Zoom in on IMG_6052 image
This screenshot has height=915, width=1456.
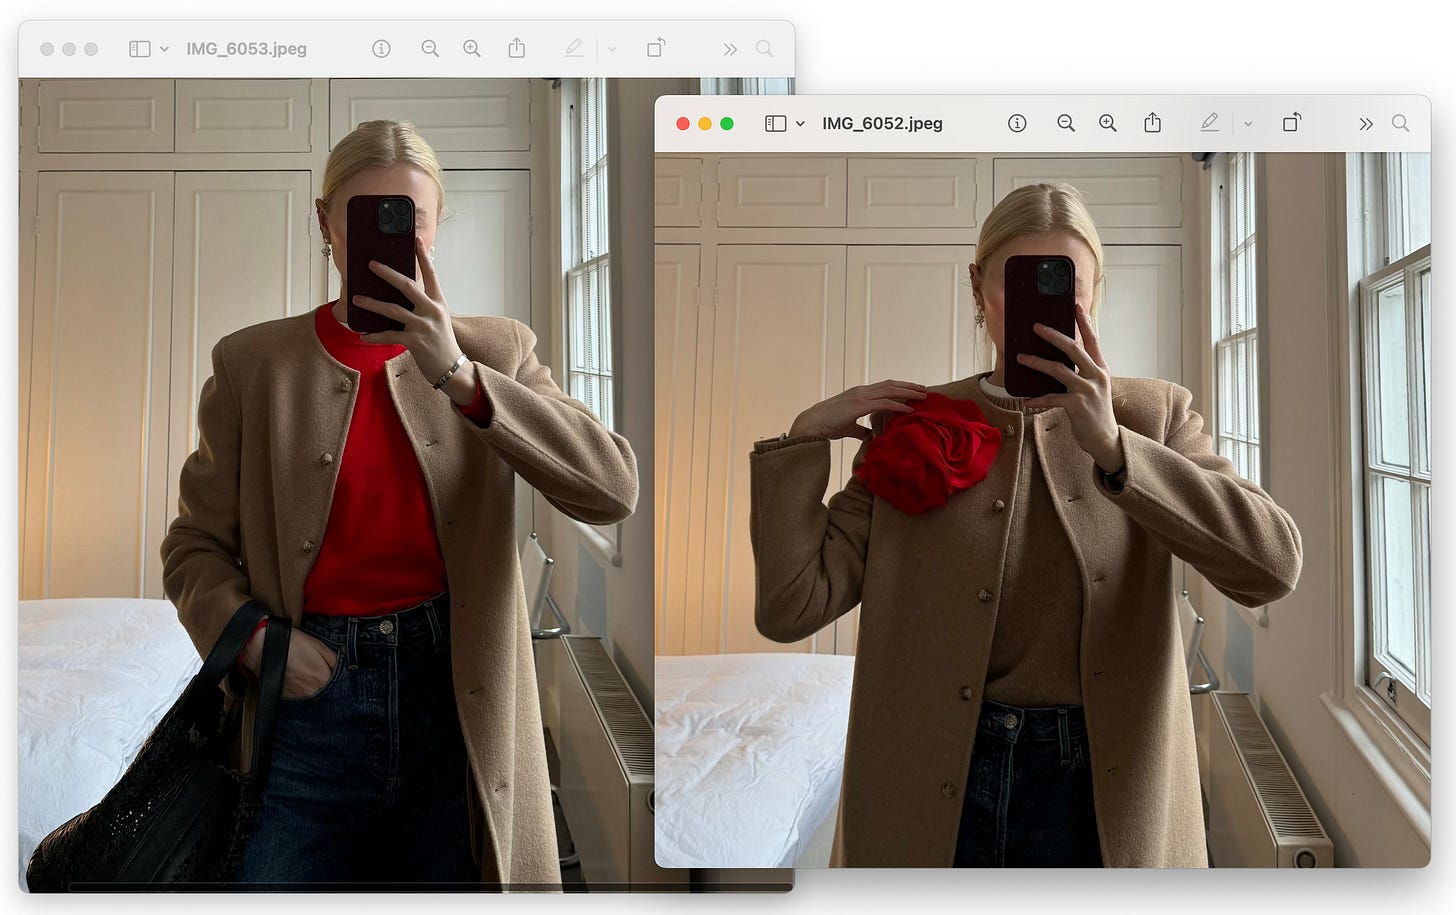pyautogui.click(x=1108, y=123)
